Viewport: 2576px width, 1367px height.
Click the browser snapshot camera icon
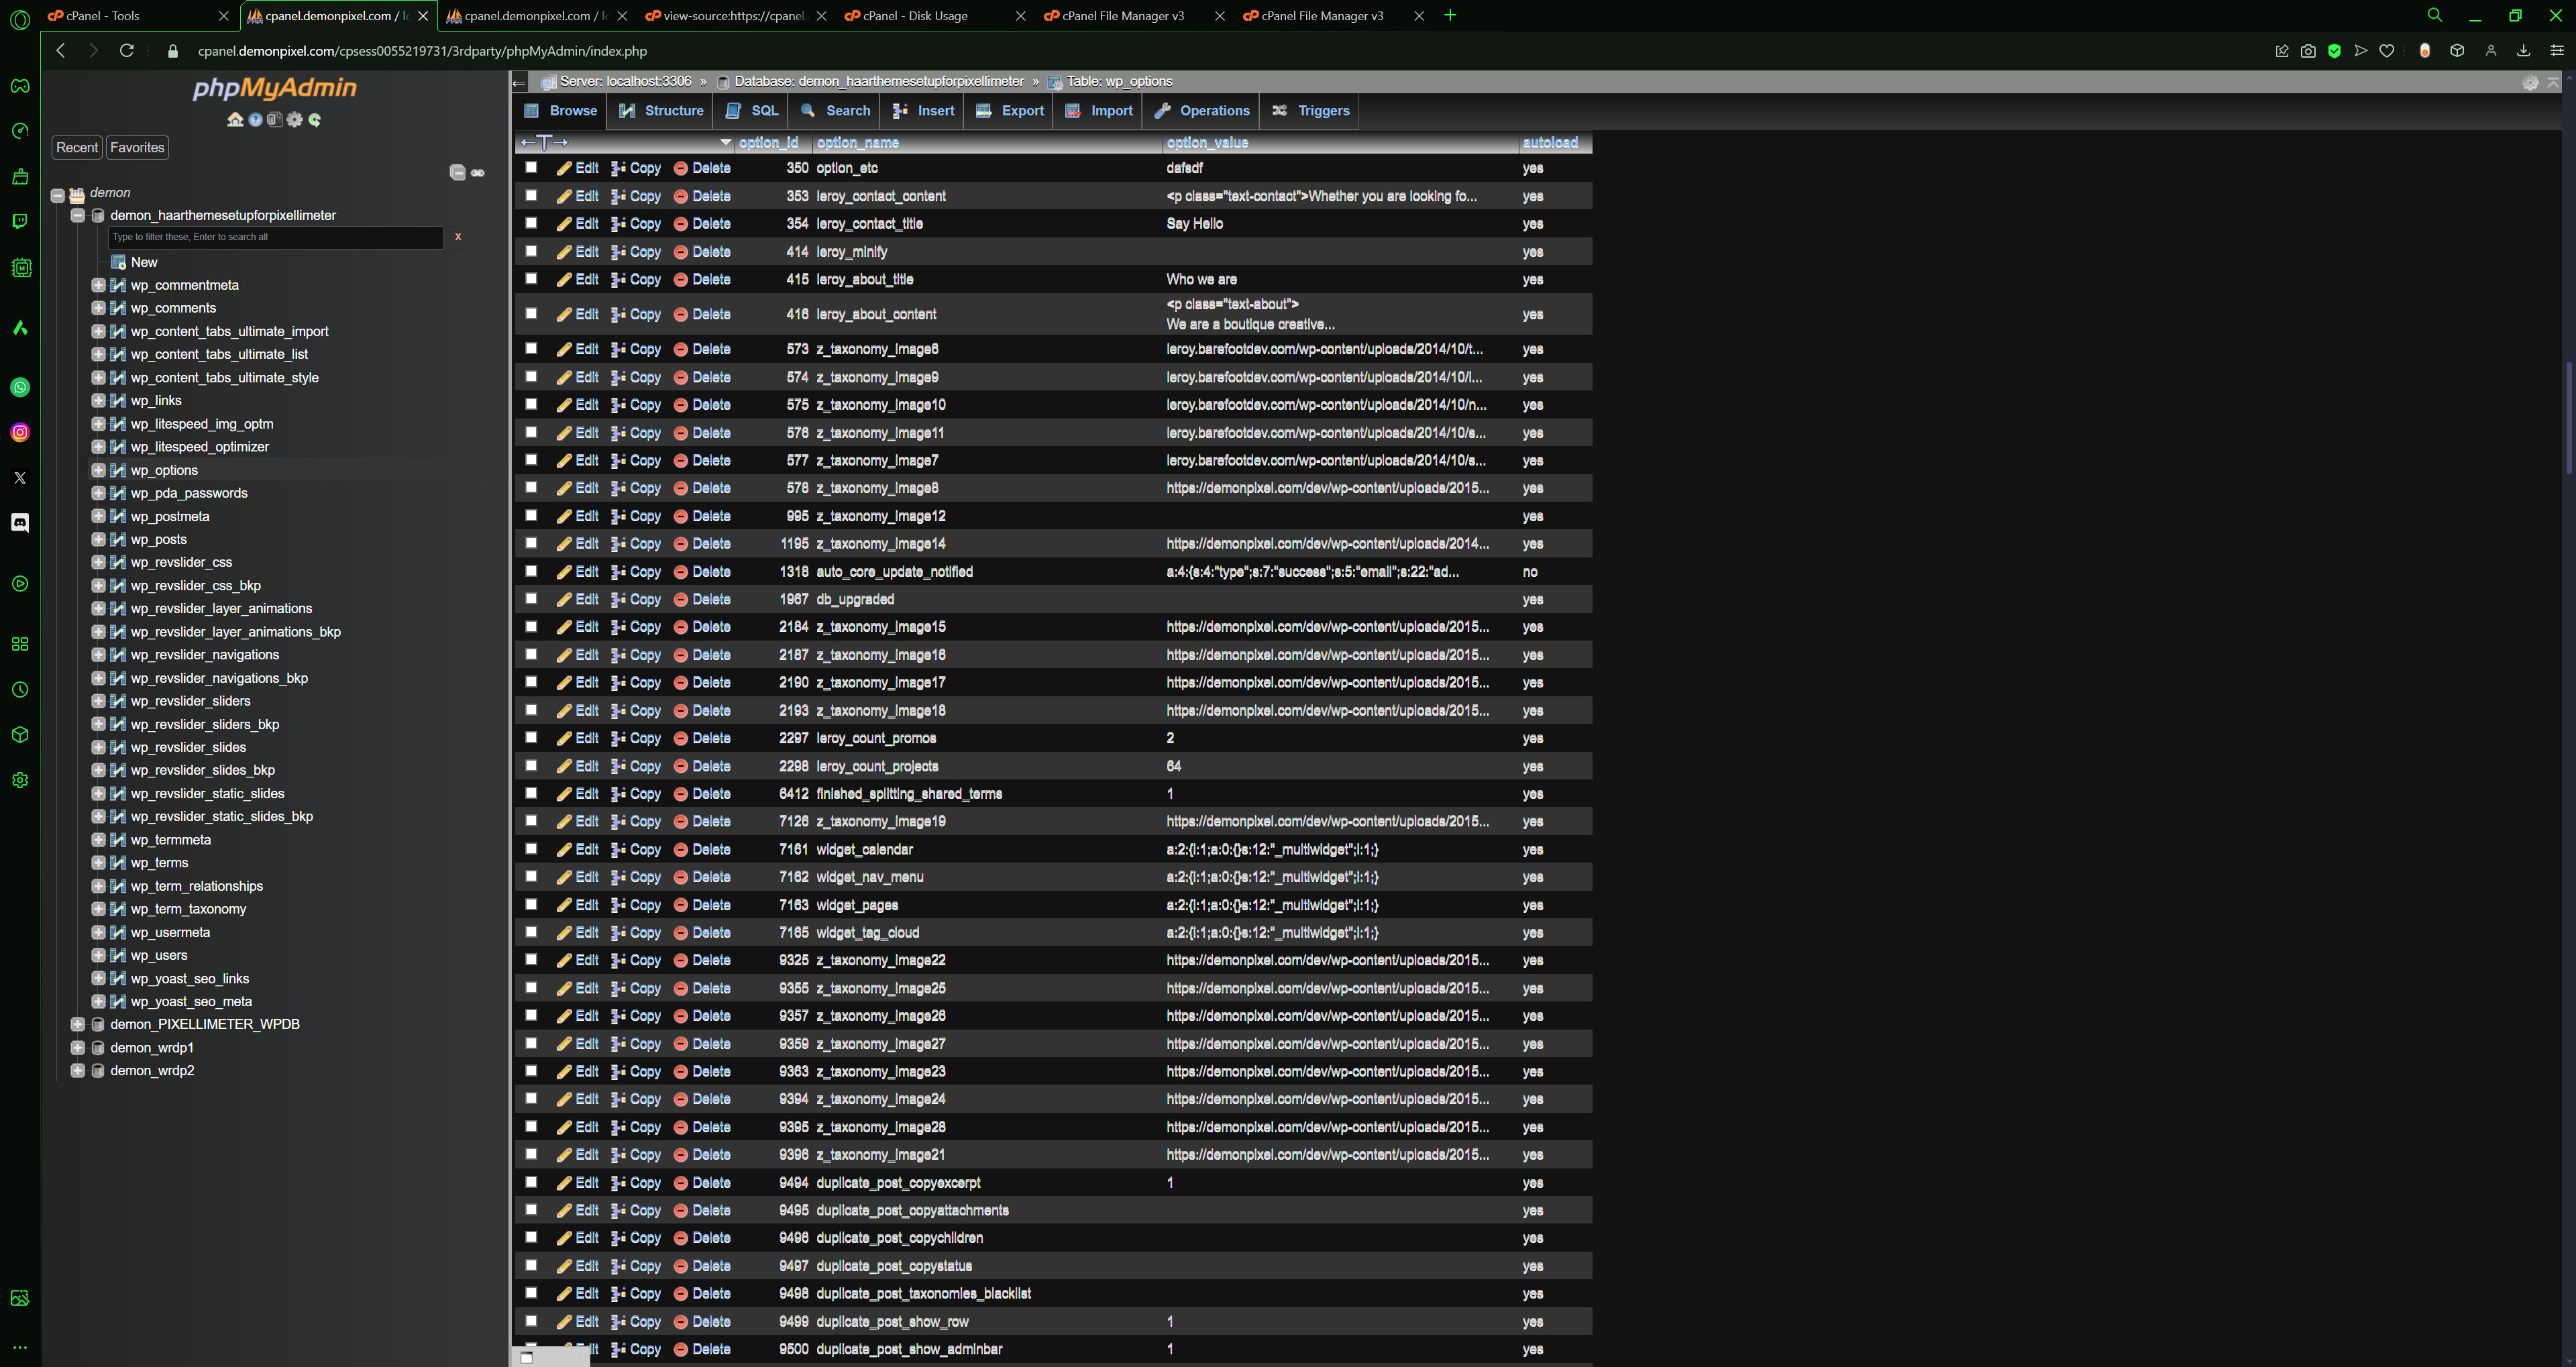2308,51
